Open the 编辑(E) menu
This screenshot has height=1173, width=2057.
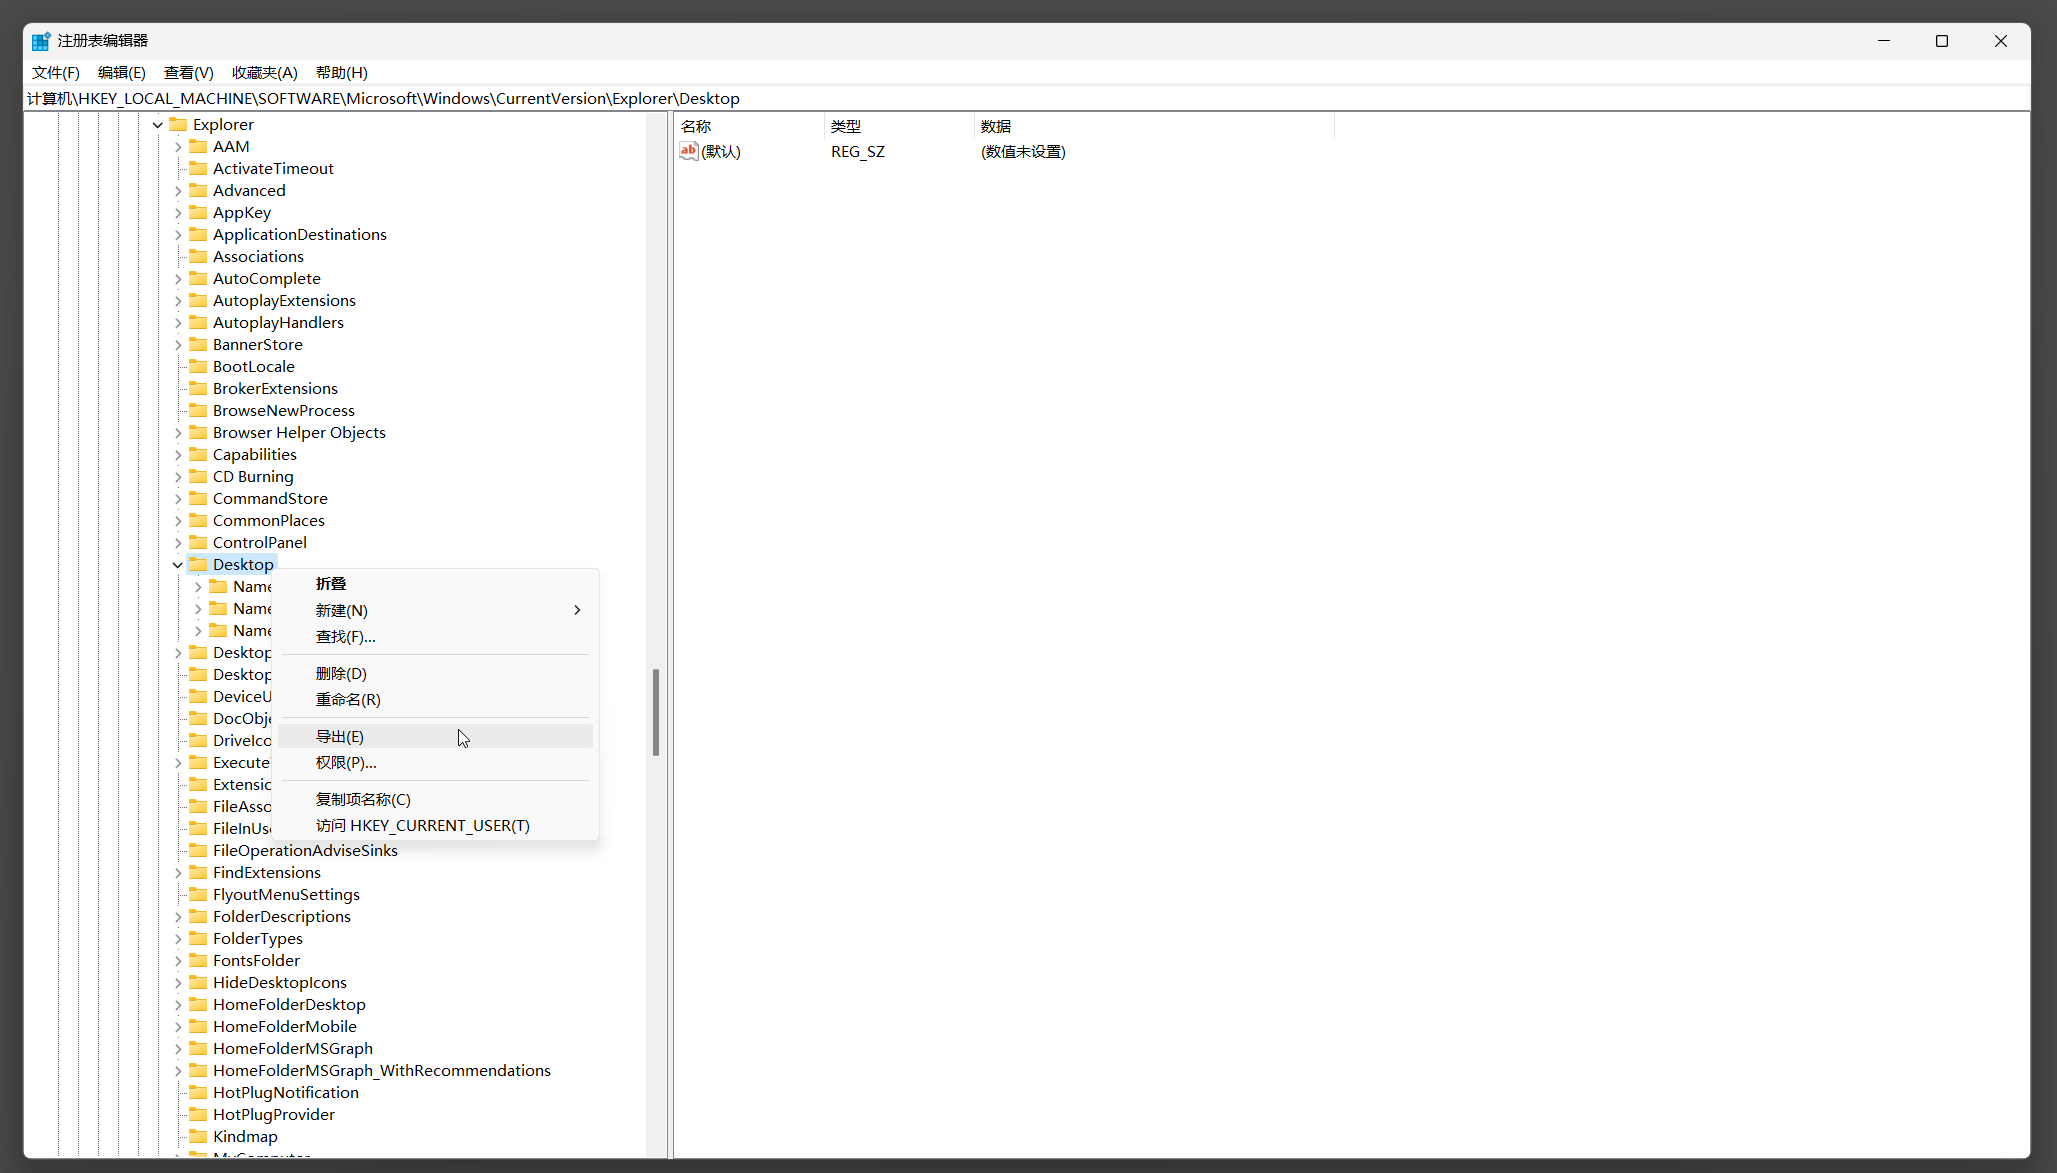(x=122, y=73)
